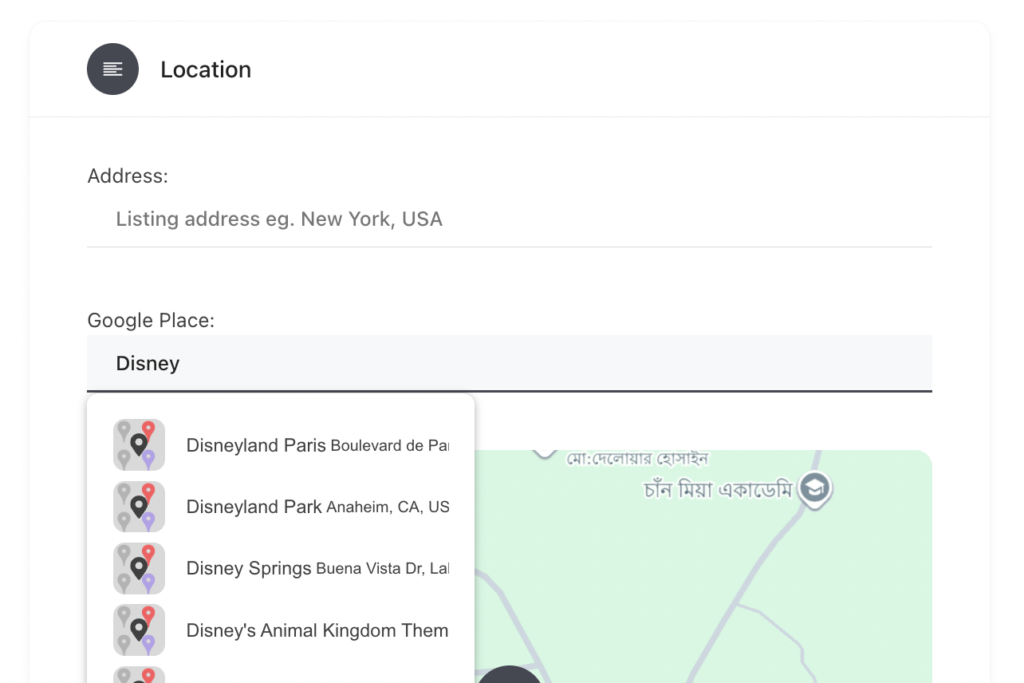Click the Location heading text

click(x=206, y=69)
